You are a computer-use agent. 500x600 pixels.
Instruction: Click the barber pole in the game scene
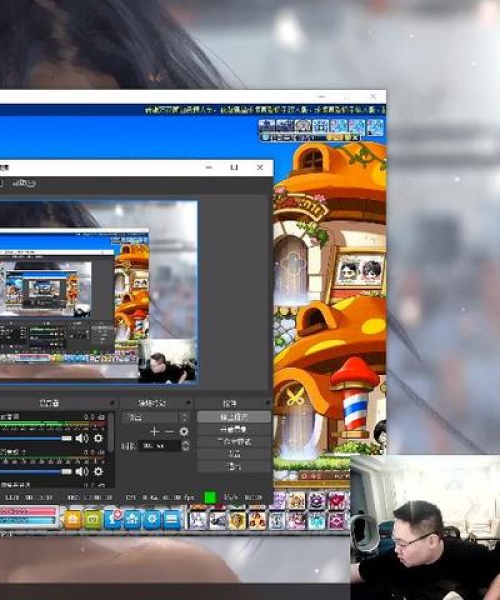tap(355, 399)
